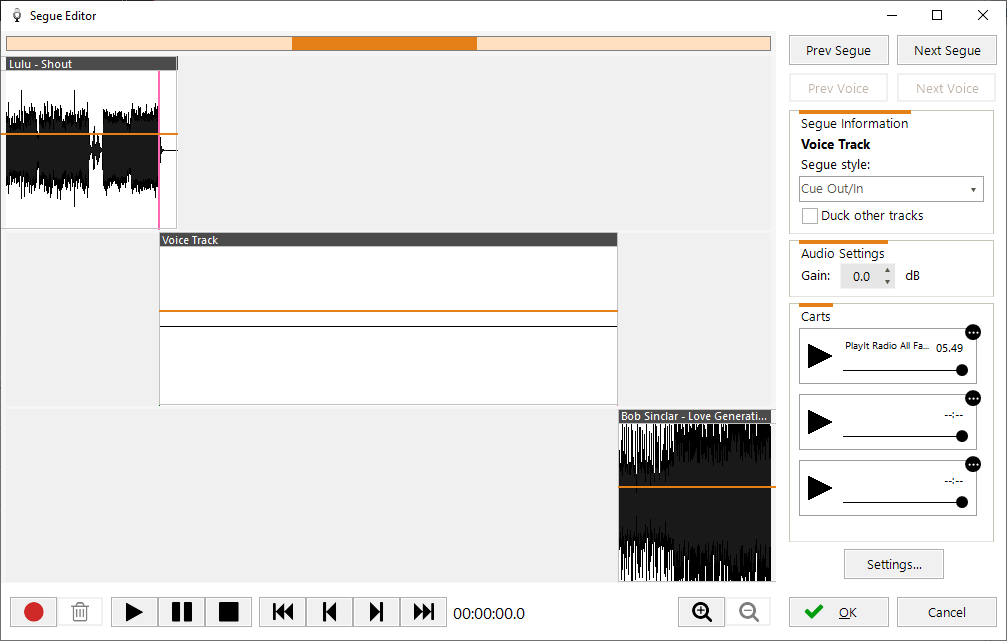Step to next marker icon
This screenshot has height=641, width=1007.
(376, 612)
